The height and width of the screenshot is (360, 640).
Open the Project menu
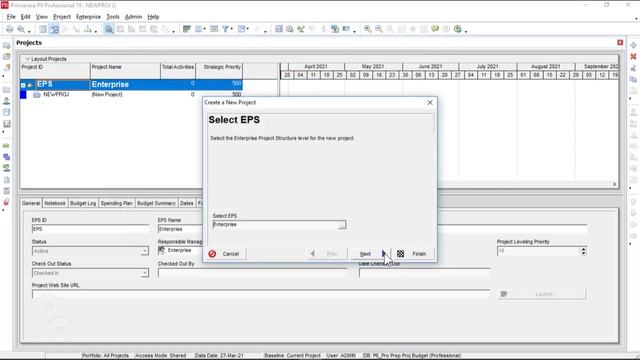[62, 17]
